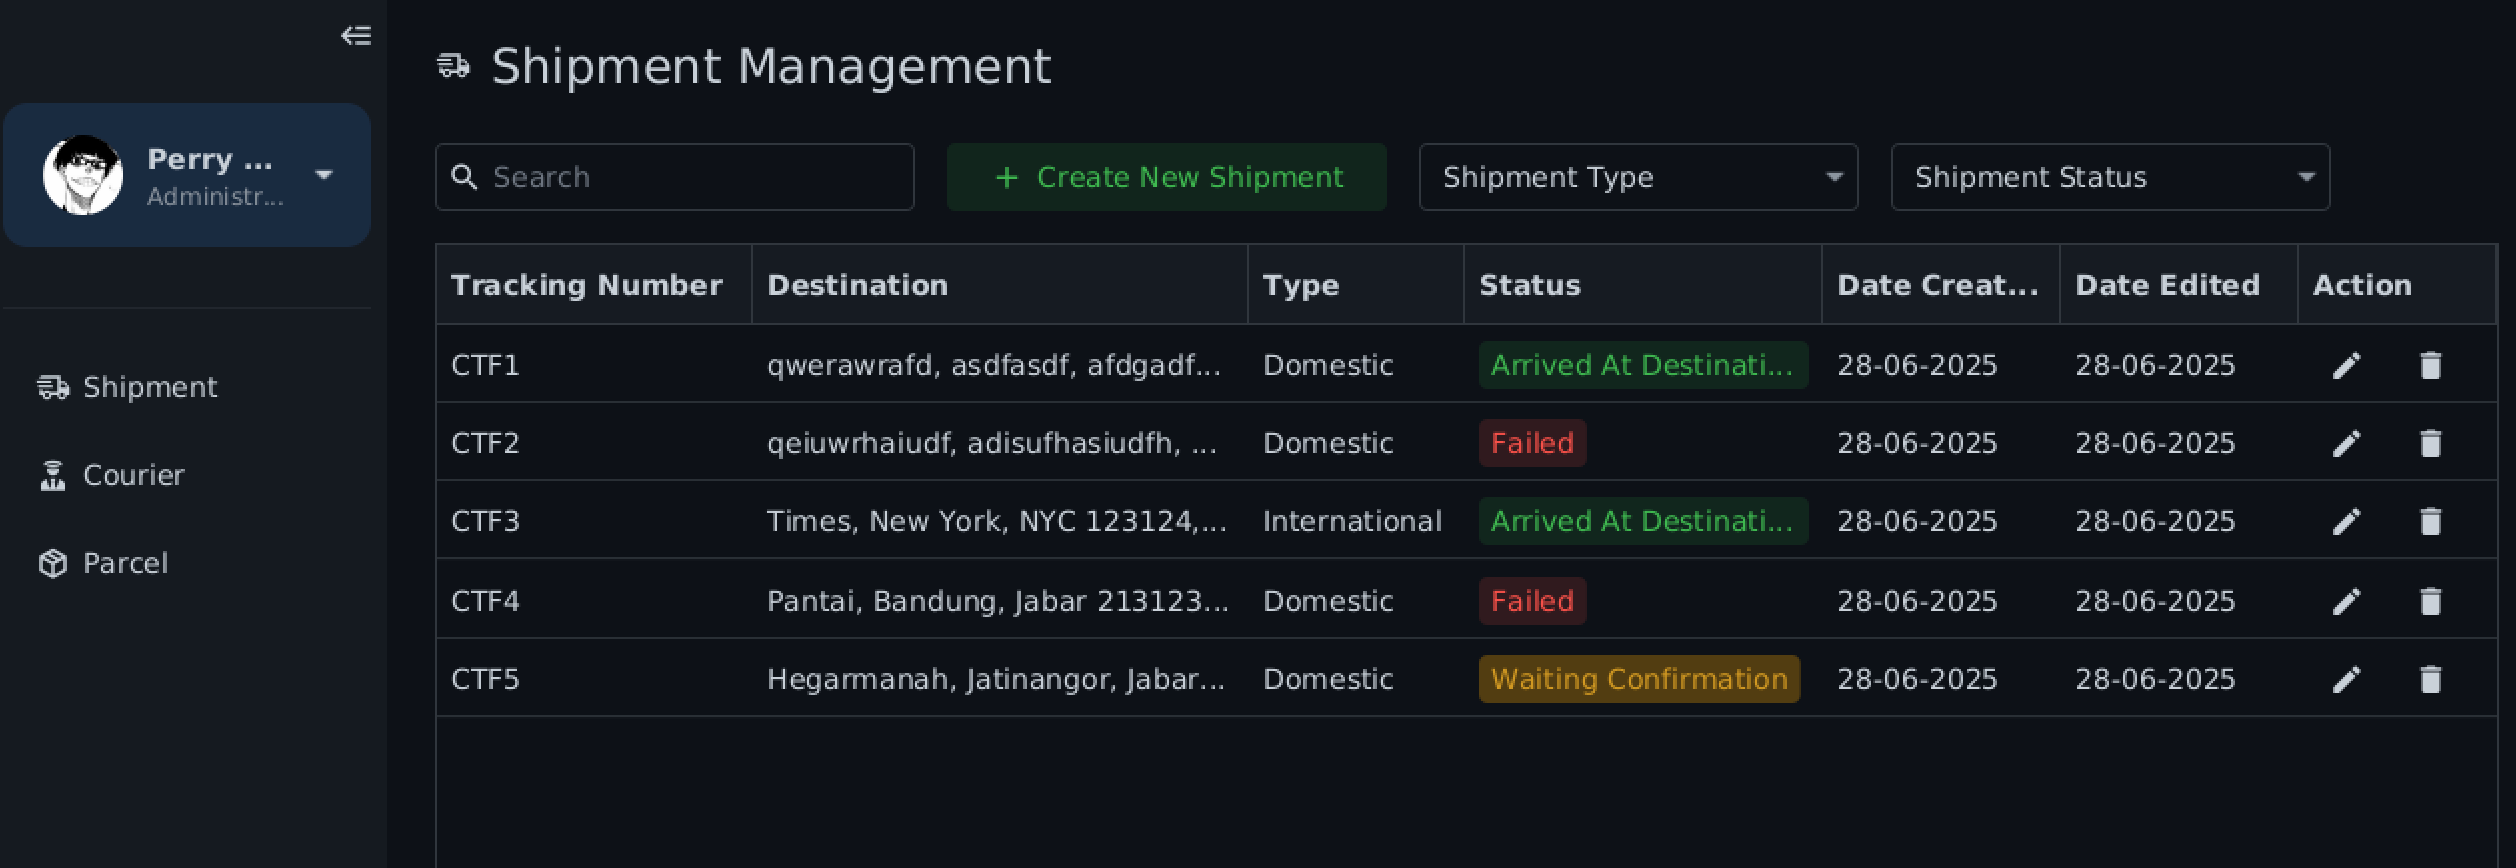This screenshot has height=868, width=2516.
Task: Delete shipment CTF2 using the trash icon
Action: click(x=2431, y=442)
